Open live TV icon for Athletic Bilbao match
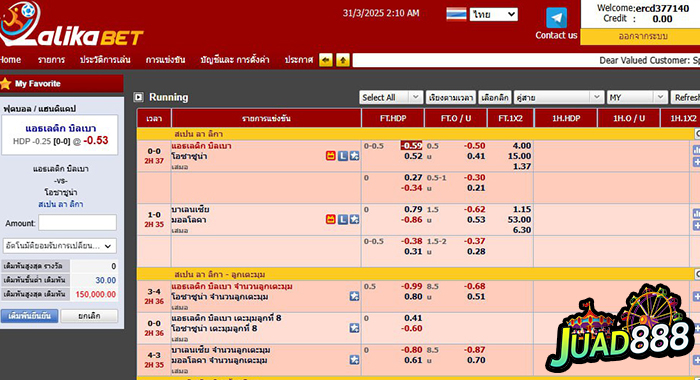The width and height of the screenshot is (700, 380). point(330,156)
